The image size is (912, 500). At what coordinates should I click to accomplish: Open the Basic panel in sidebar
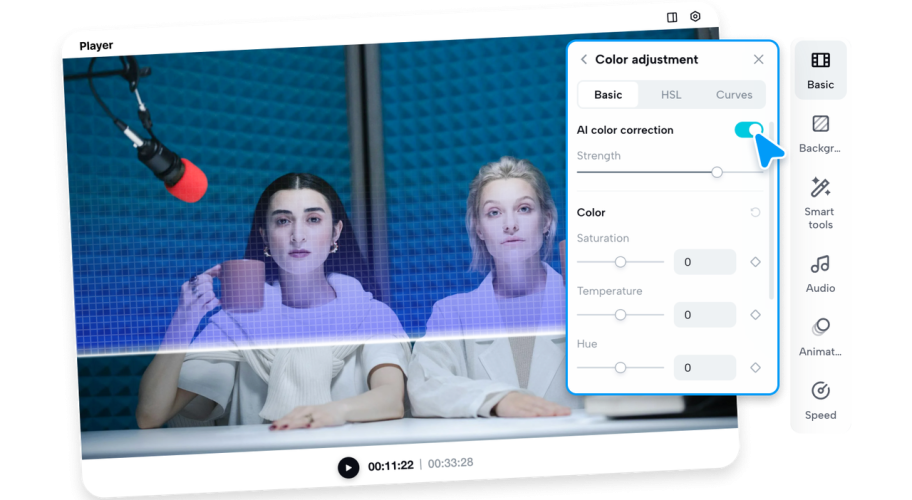pyautogui.click(x=820, y=70)
